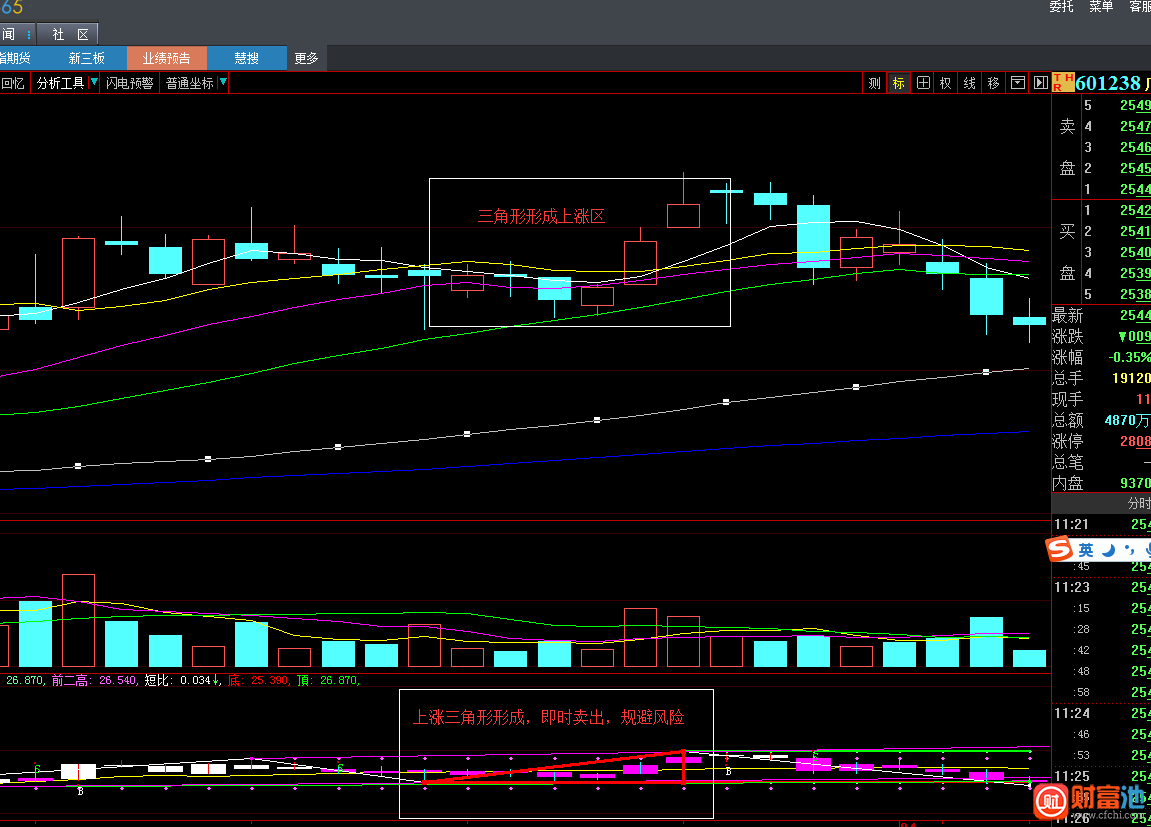Expand the 分析工具 dropdown arrow
This screenshot has width=1151, height=827.
(x=94, y=82)
